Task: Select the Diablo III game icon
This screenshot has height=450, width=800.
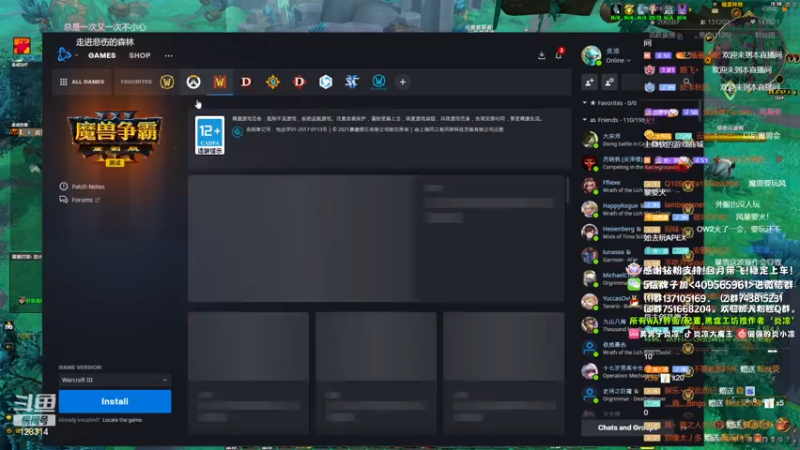Action: point(299,82)
